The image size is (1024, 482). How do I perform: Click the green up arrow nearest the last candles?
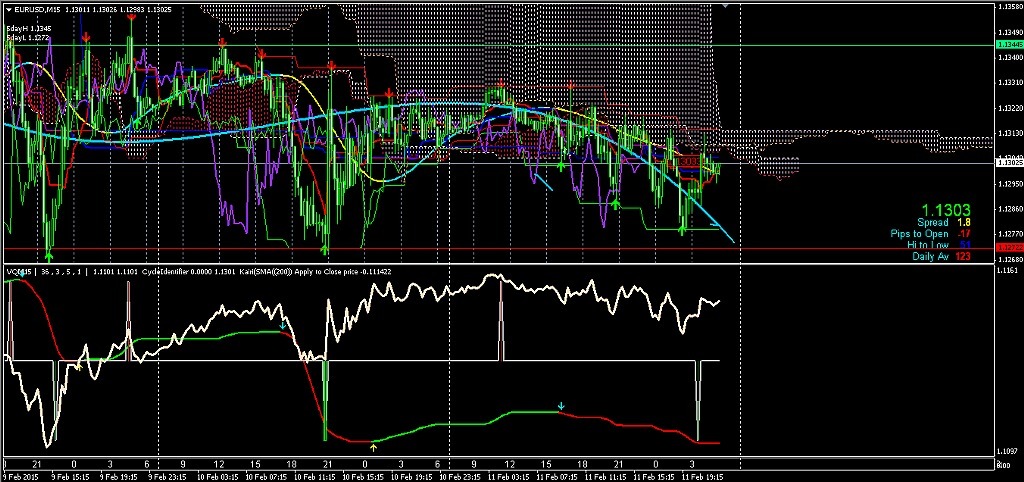683,229
